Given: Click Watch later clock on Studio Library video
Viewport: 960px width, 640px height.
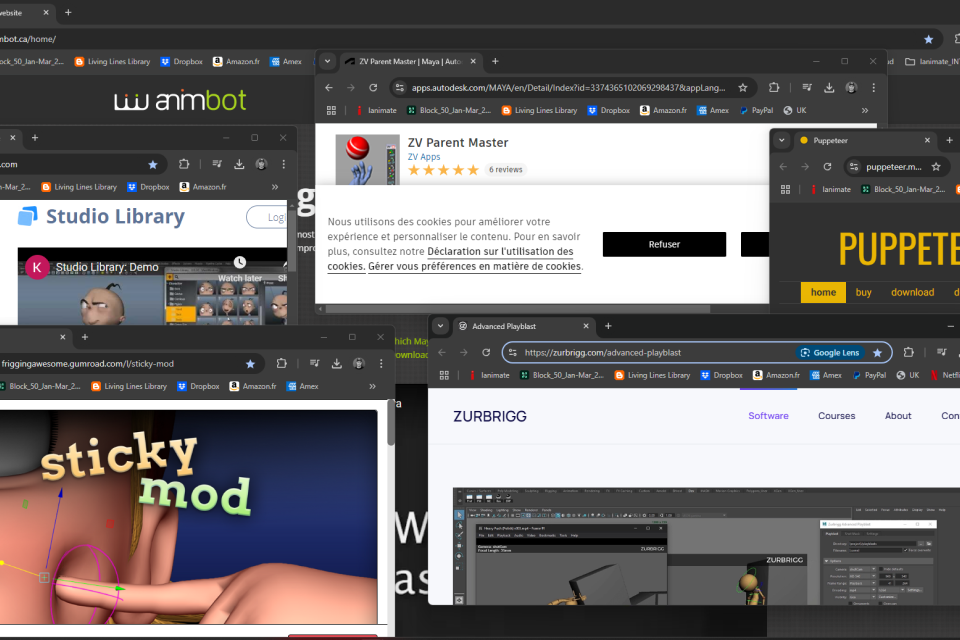Looking at the screenshot, I should [x=240, y=262].
